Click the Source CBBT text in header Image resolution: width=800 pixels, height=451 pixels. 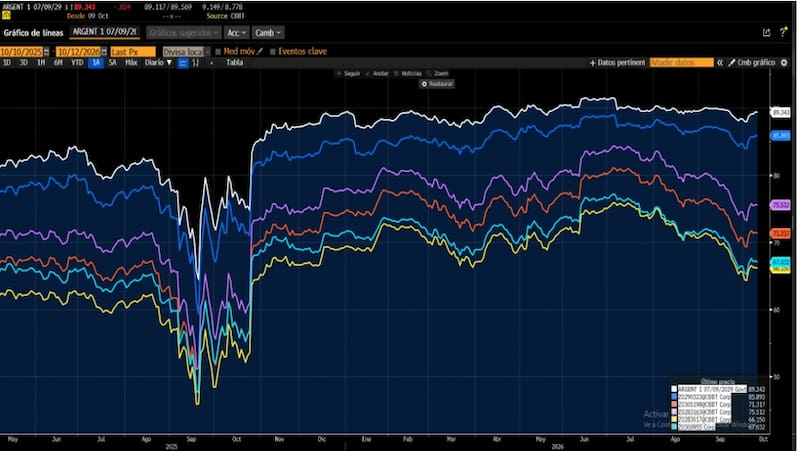pos(226,16)
